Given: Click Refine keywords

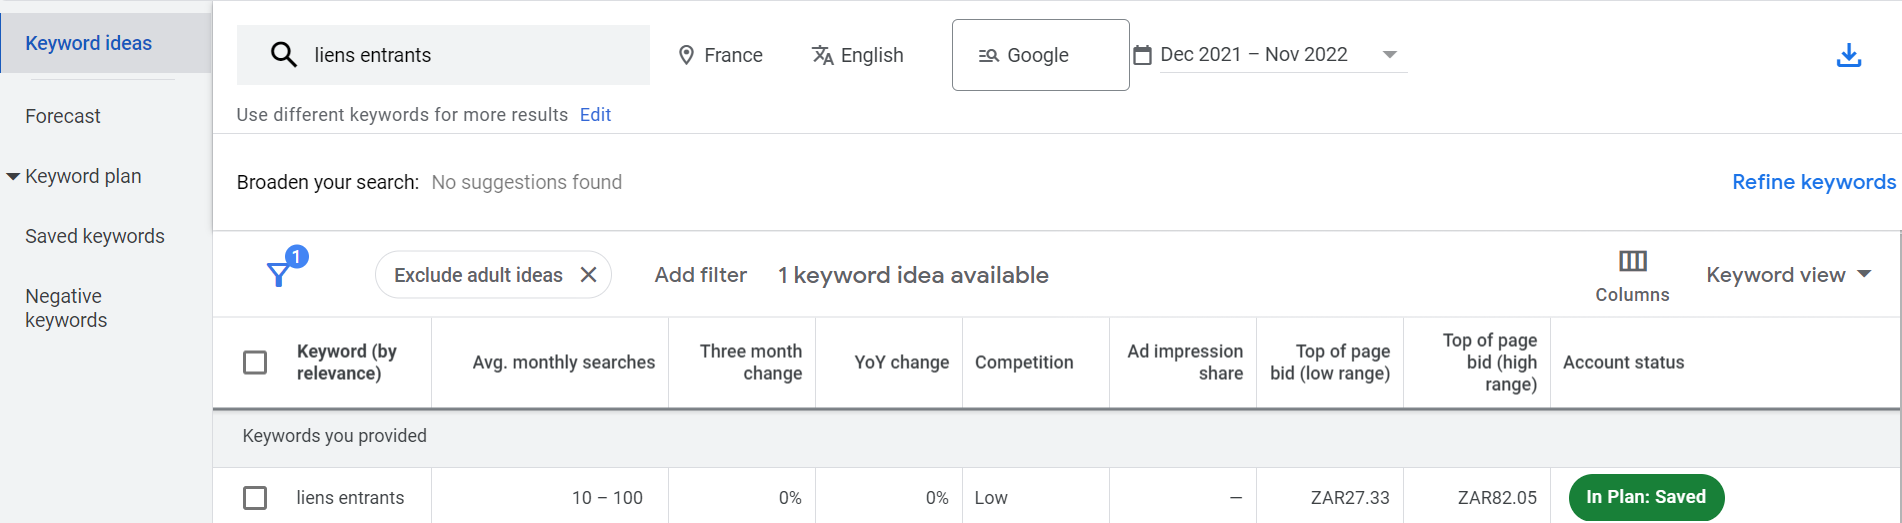Looking at the screenshot, I should tap(1813, 182).
